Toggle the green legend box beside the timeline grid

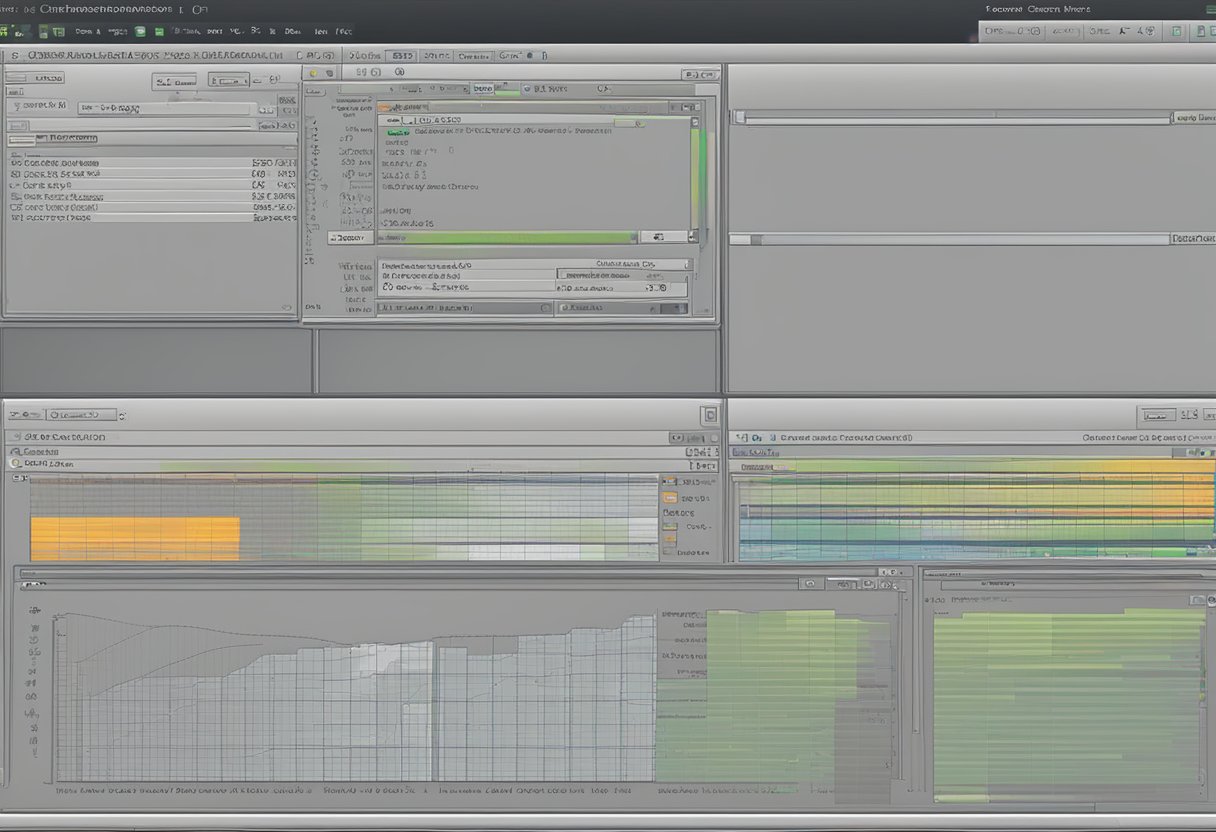click(x=670, y=526)
